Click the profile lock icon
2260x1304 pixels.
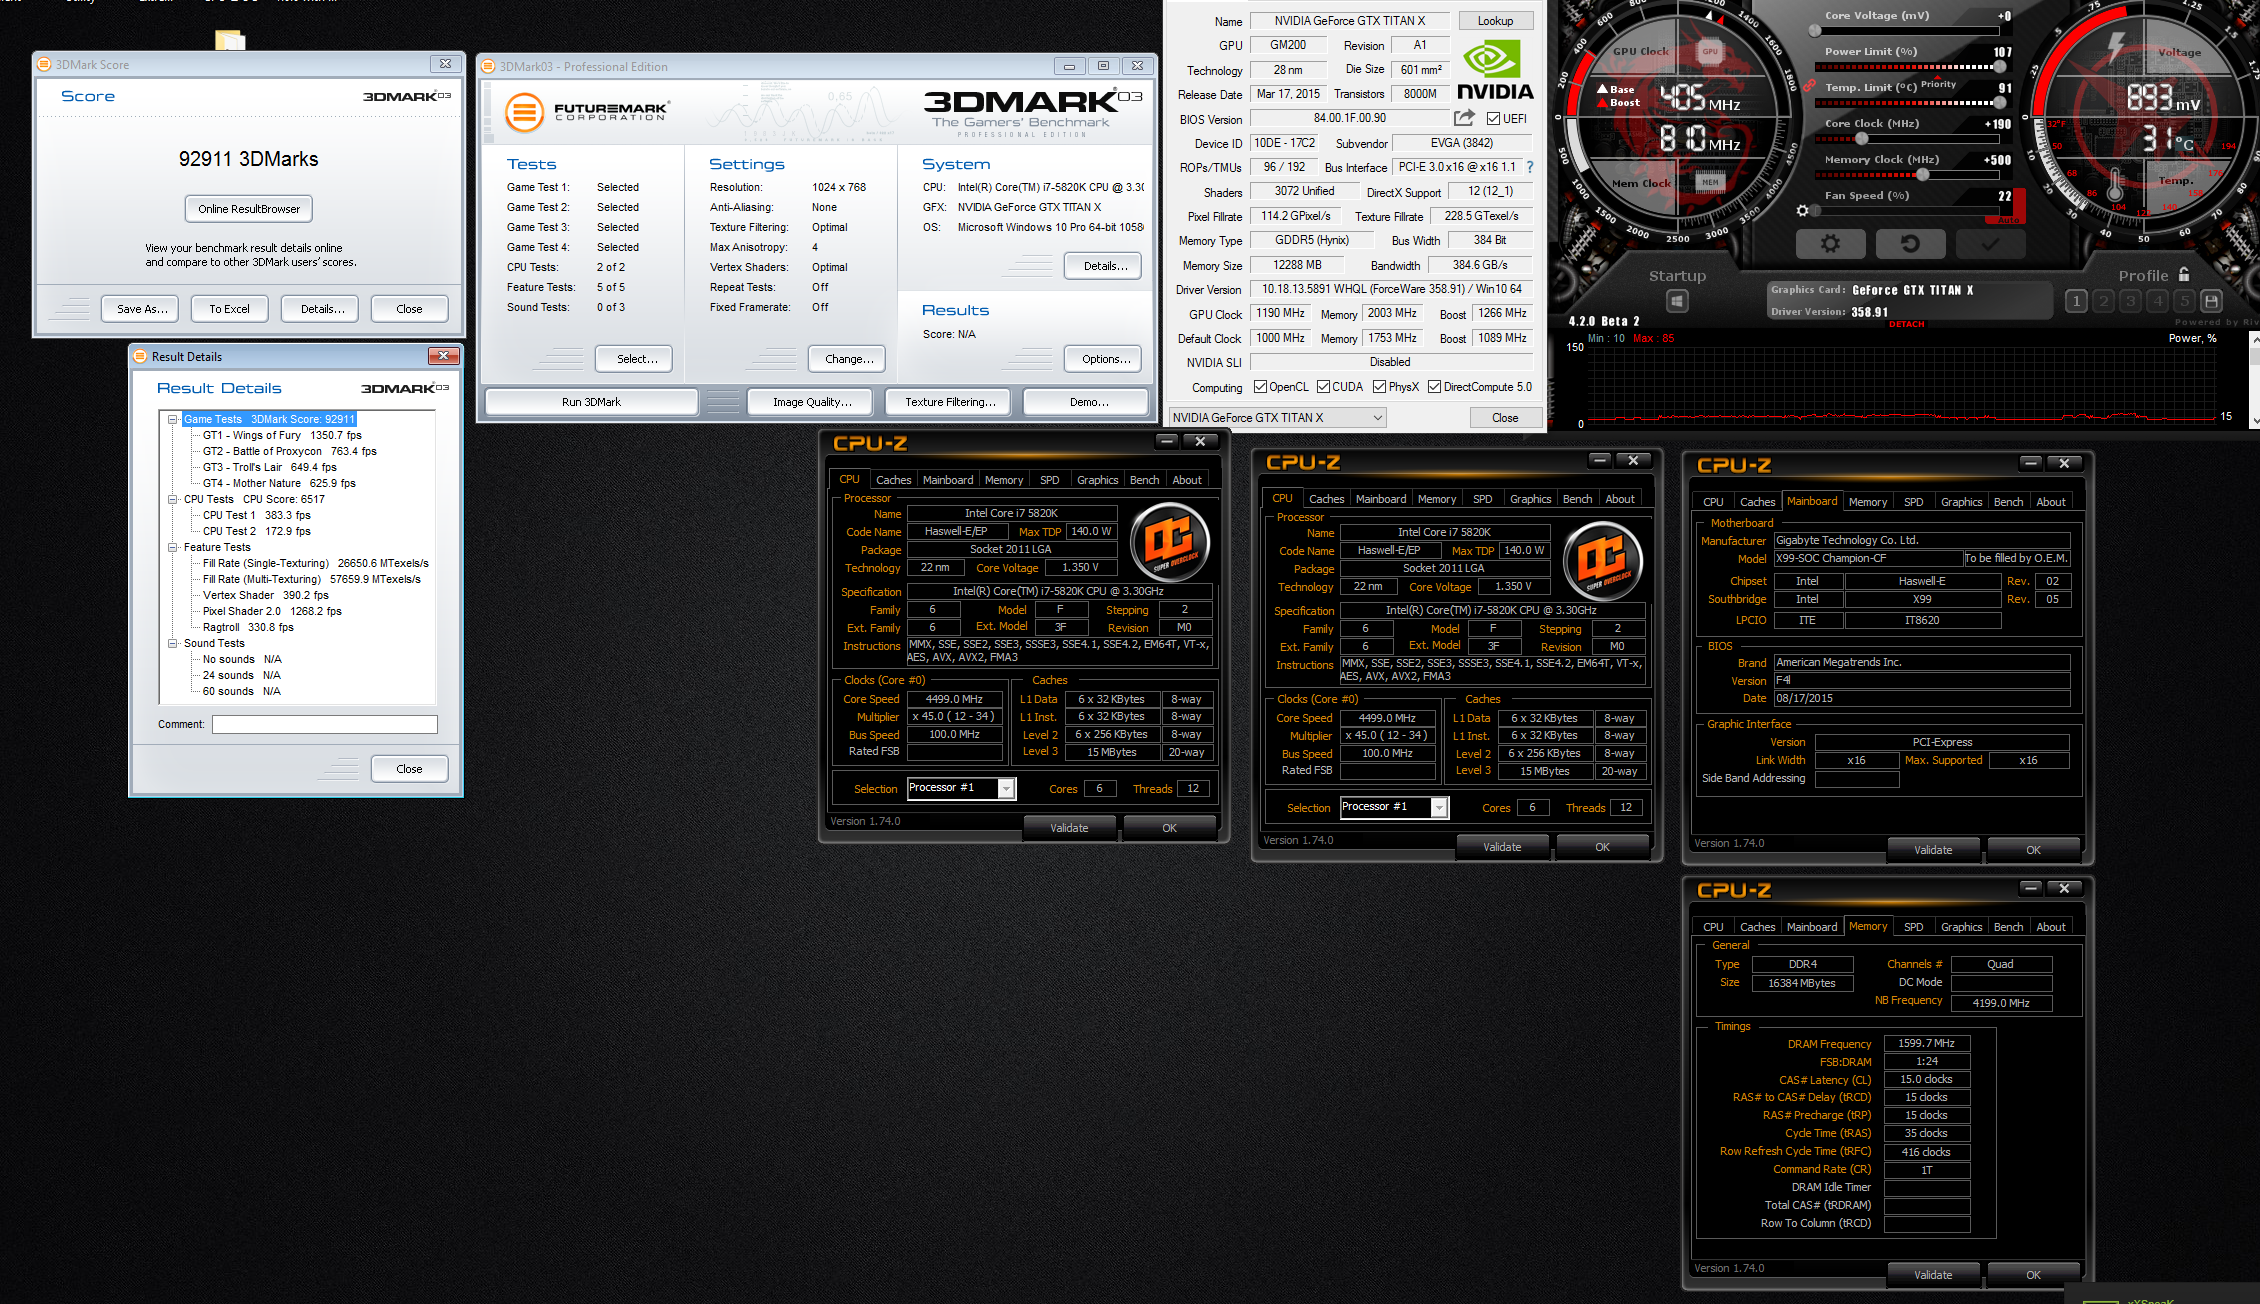coord(2184,274)
